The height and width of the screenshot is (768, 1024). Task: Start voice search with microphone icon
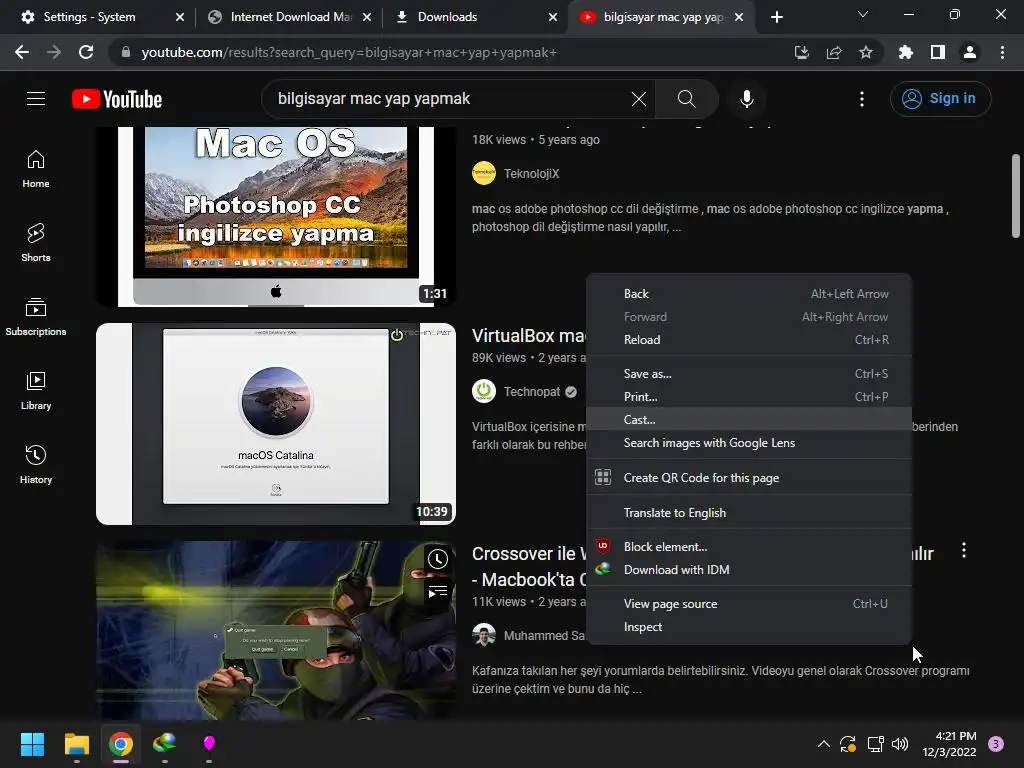[746, 99]
